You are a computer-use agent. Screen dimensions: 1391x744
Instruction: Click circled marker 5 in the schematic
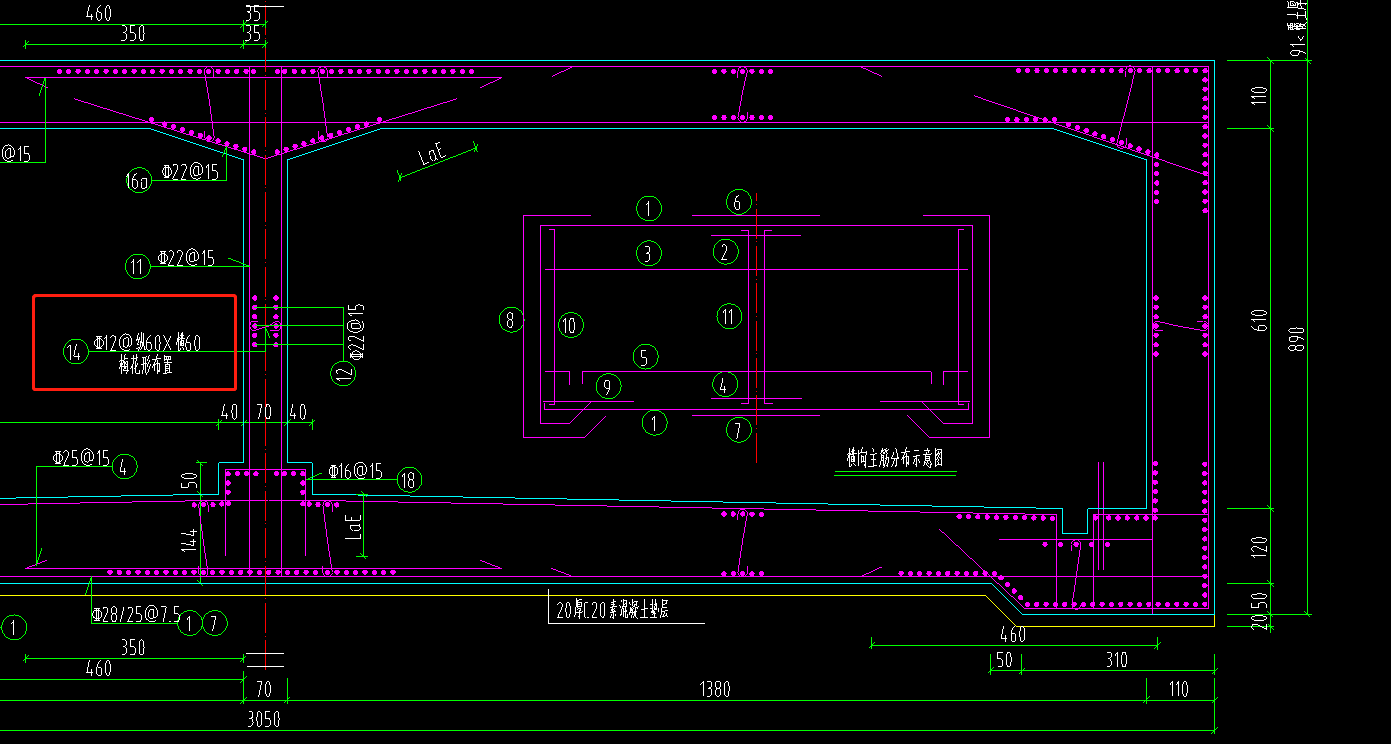point(645,357)
